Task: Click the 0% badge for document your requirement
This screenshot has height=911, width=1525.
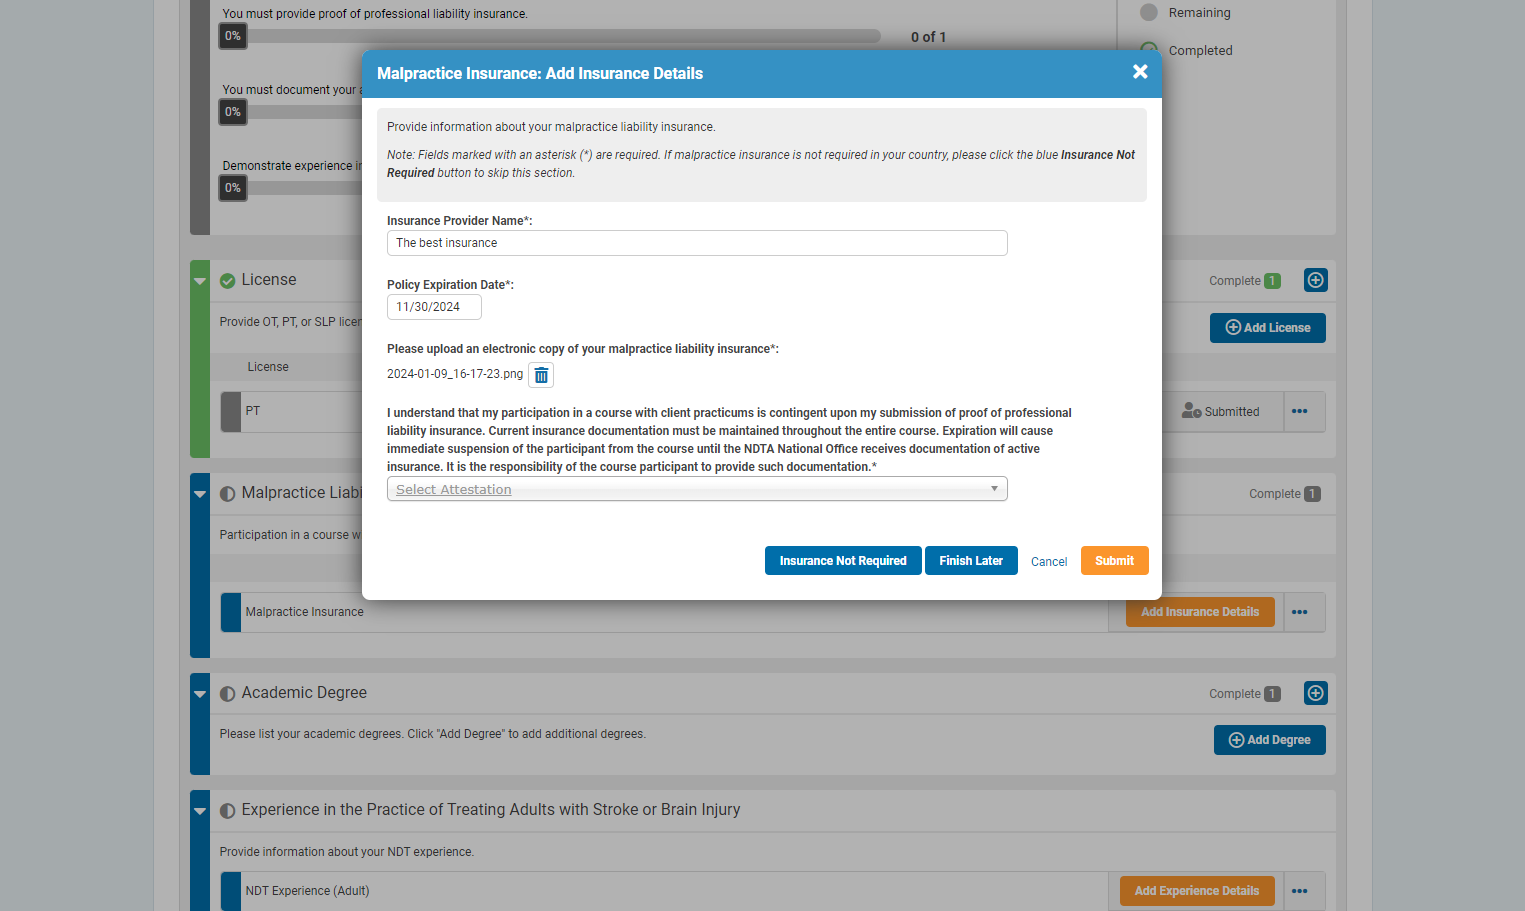Action: pos(233,112)
